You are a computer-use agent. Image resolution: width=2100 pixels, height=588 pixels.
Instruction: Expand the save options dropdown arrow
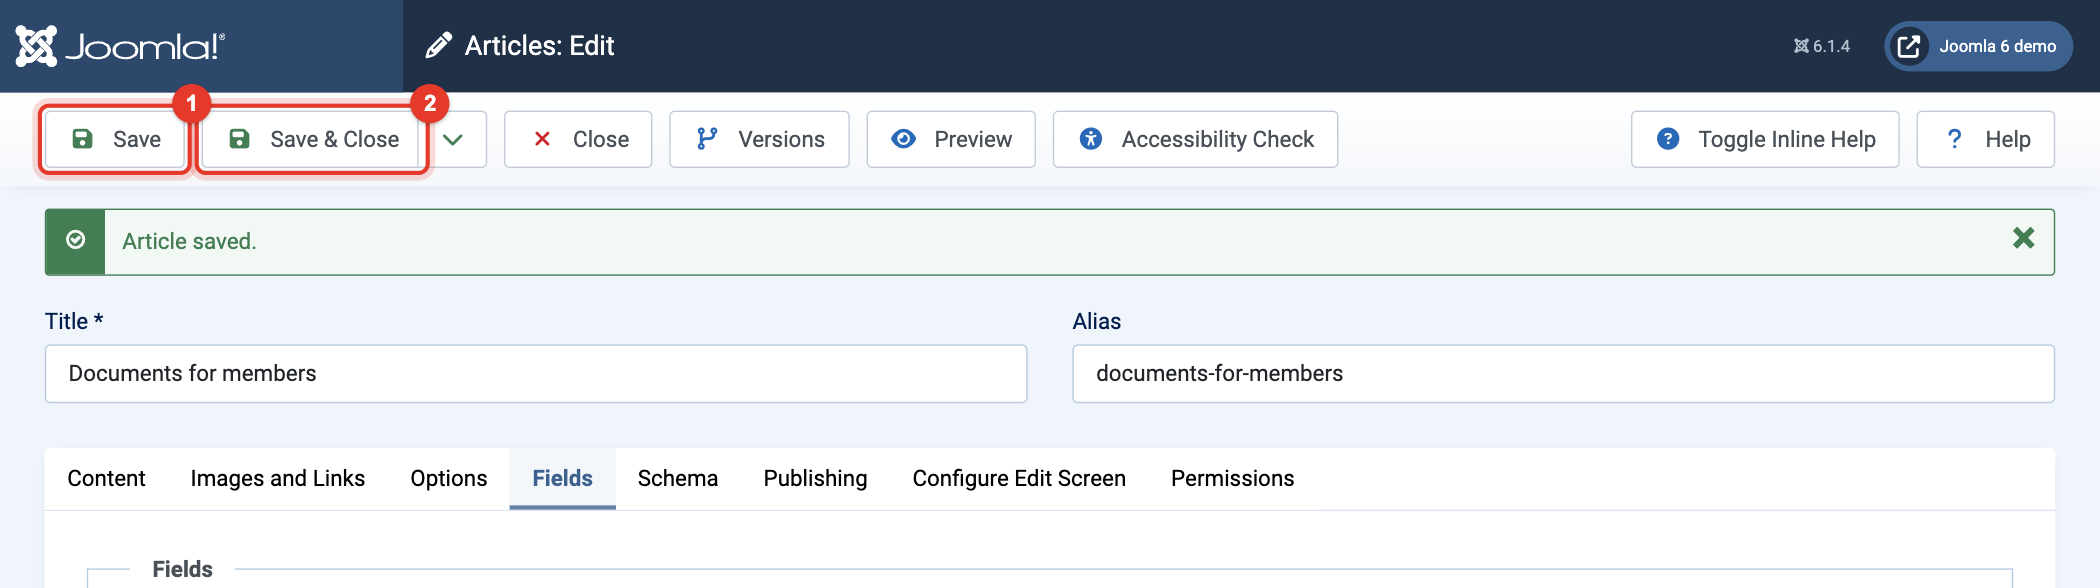pyautogui.click(x=453, y=139)
